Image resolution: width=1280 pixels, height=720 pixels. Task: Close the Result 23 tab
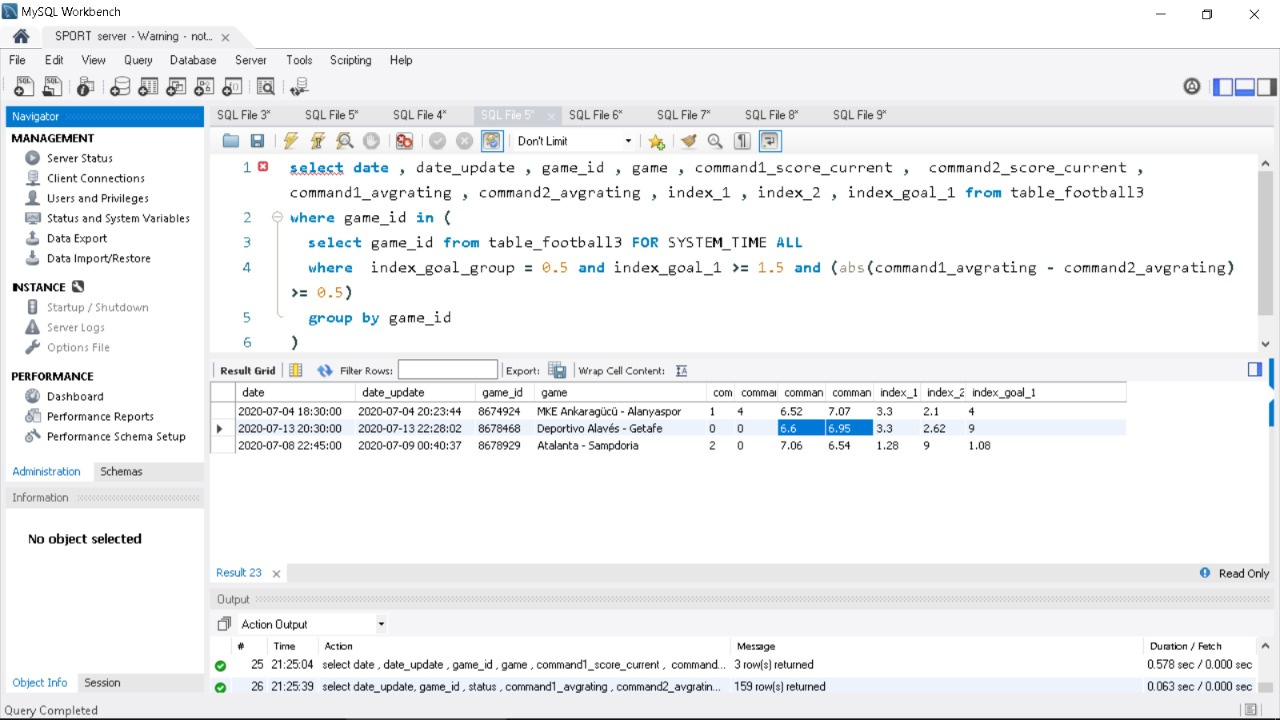click(x=276, y=573)
